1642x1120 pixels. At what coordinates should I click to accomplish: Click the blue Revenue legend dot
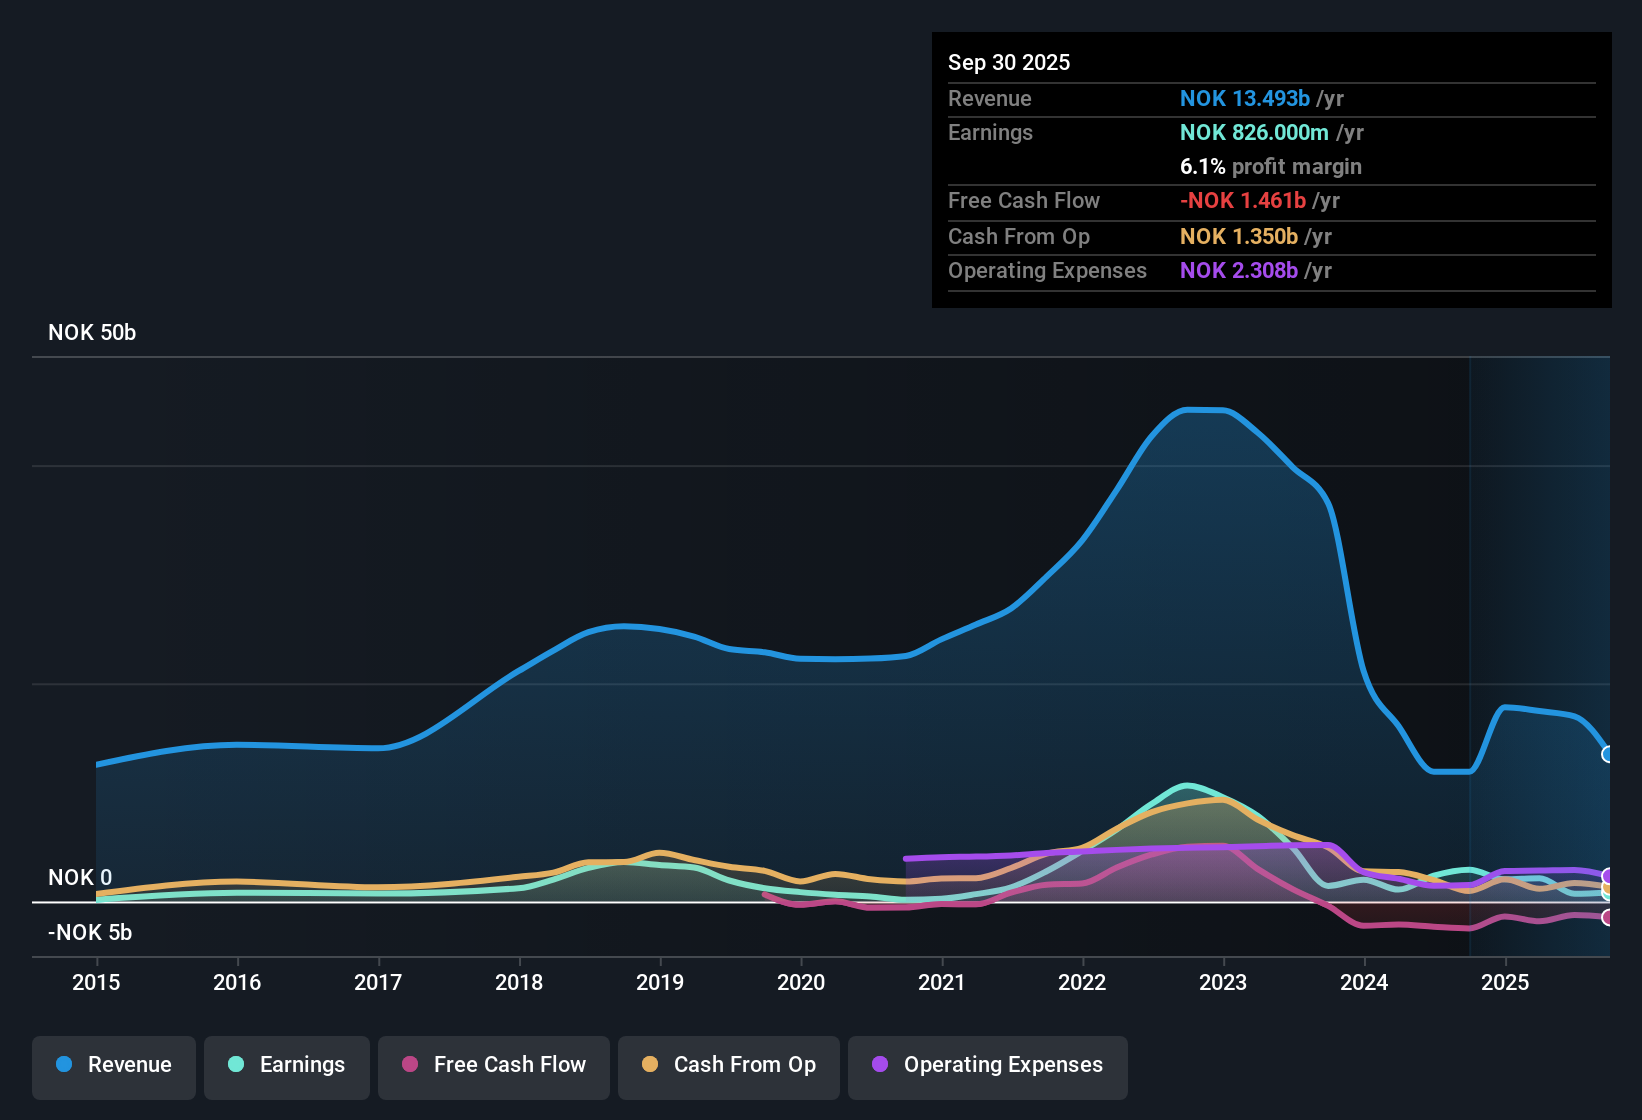coord(64,1064)
